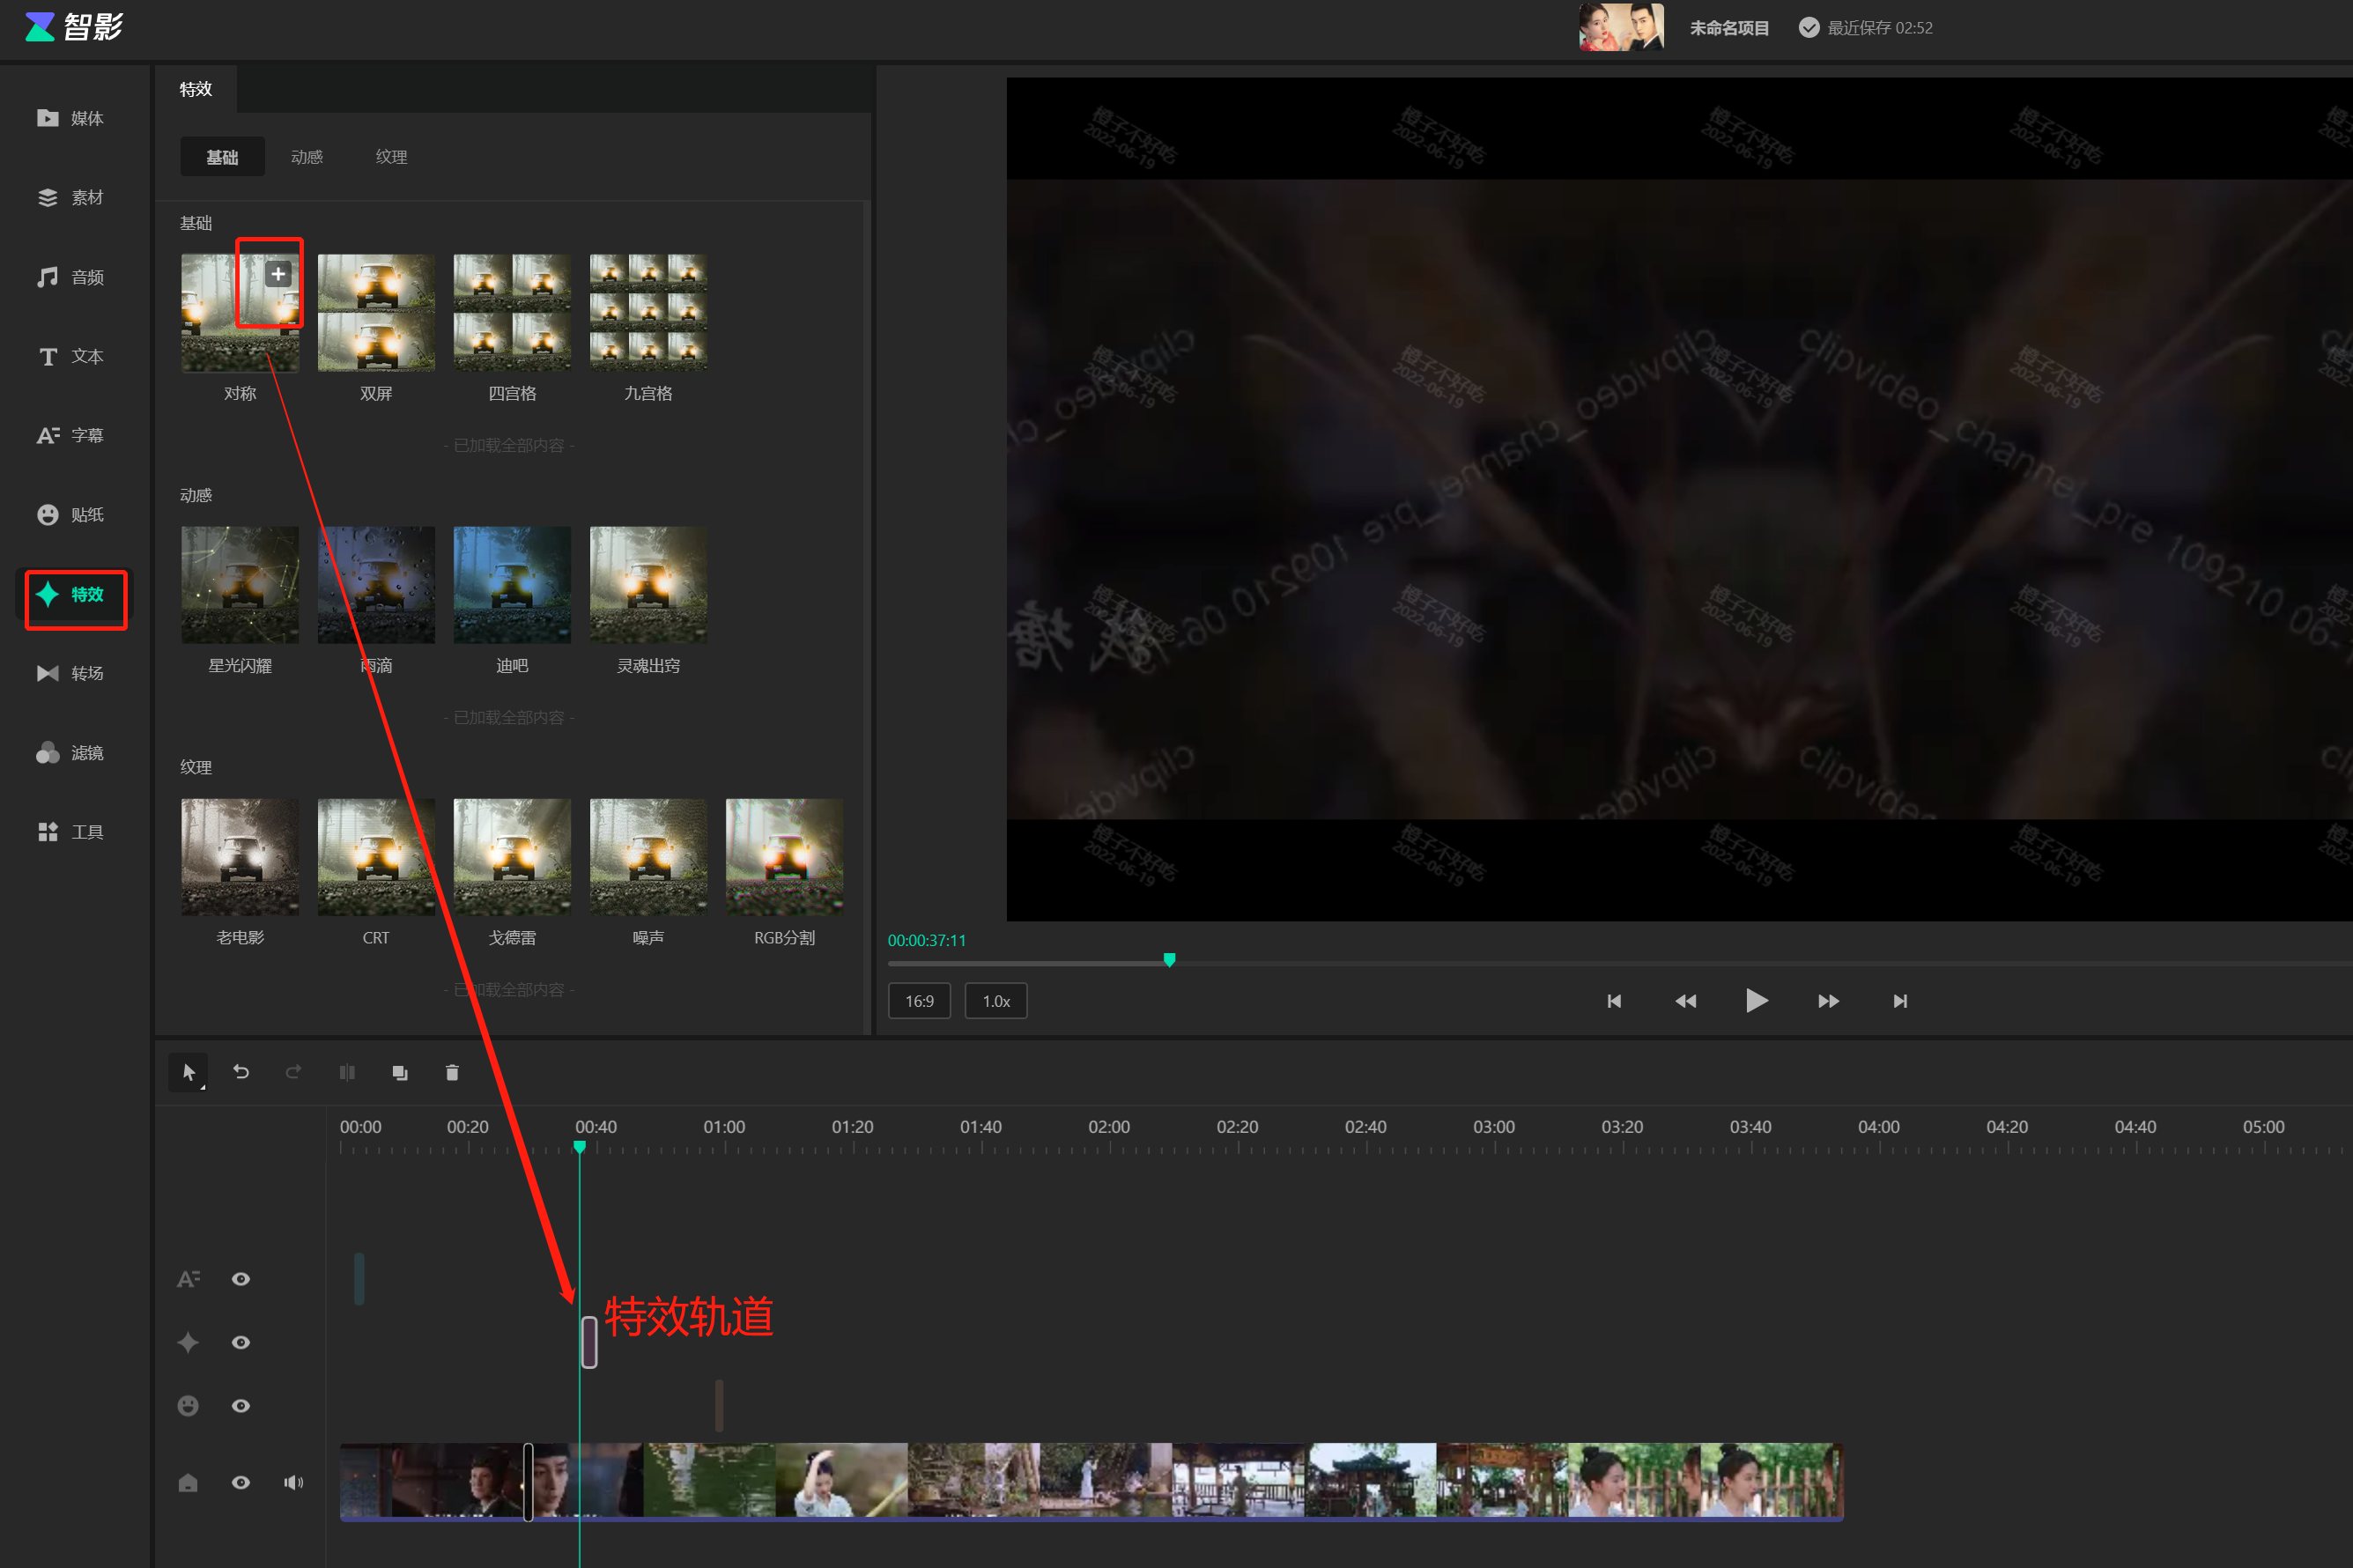Select the 迪吧 effect thumbnail
This screenshot has height=1568, width=2353.
tap(512, 585)
